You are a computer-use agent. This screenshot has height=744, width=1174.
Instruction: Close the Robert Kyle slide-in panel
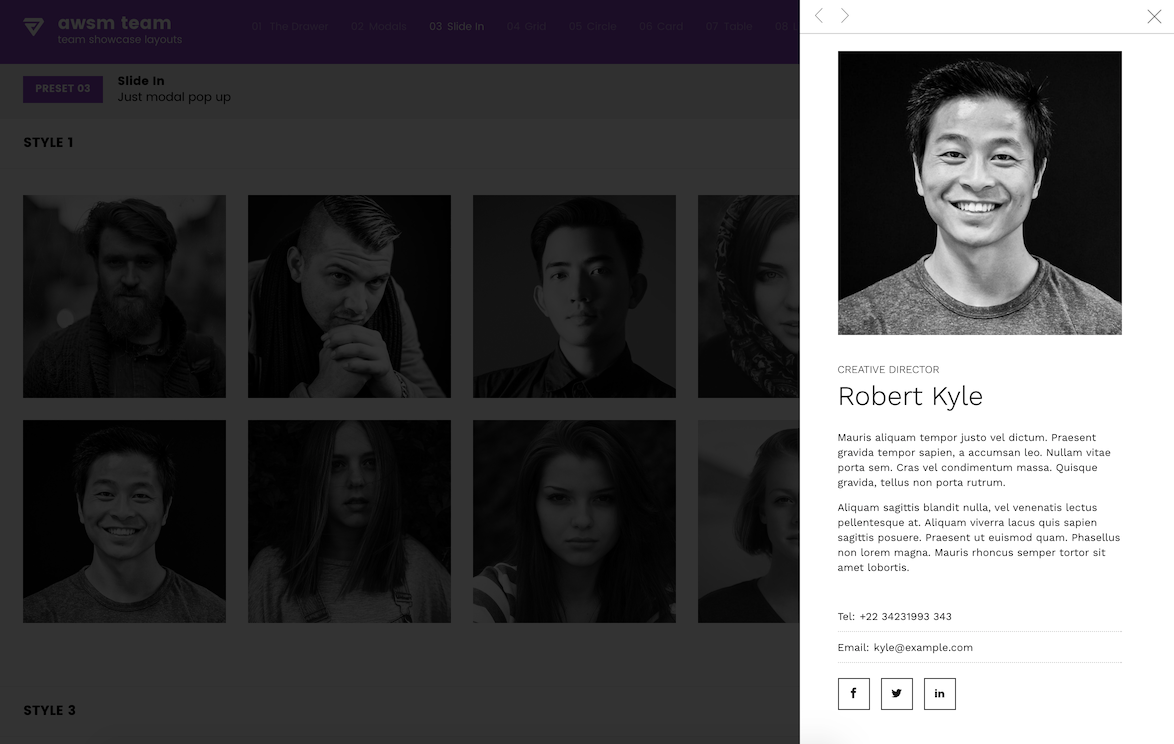(1153, 17)
